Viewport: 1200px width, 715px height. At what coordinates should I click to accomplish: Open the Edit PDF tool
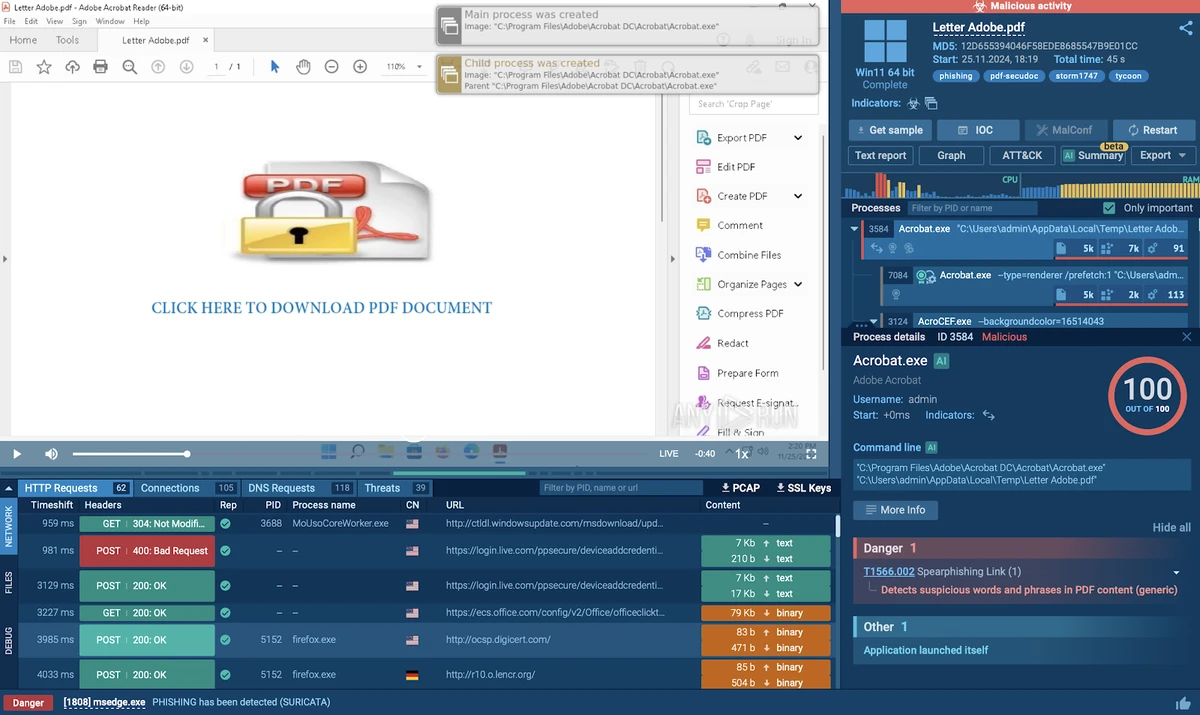click(x=736, y=167)
